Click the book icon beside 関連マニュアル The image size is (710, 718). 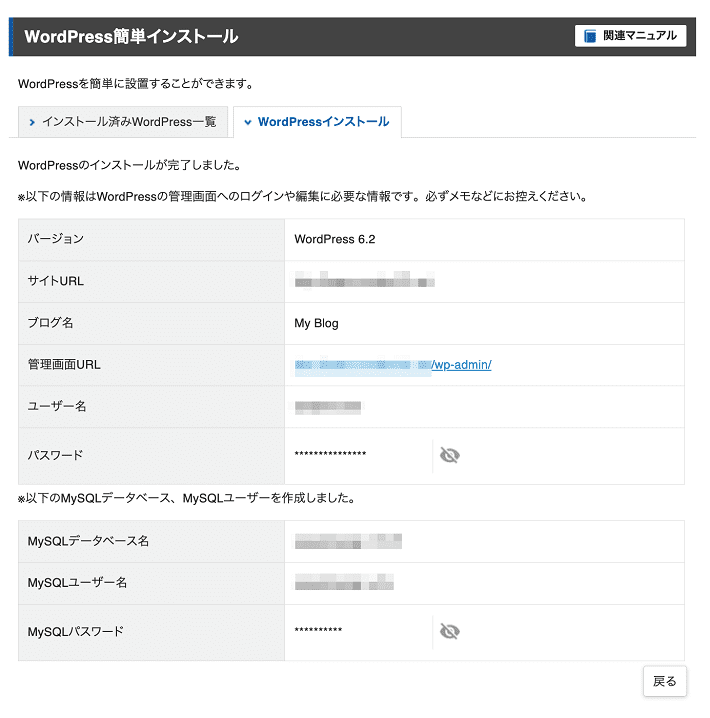pyautogui.click(x=590, y=36)
